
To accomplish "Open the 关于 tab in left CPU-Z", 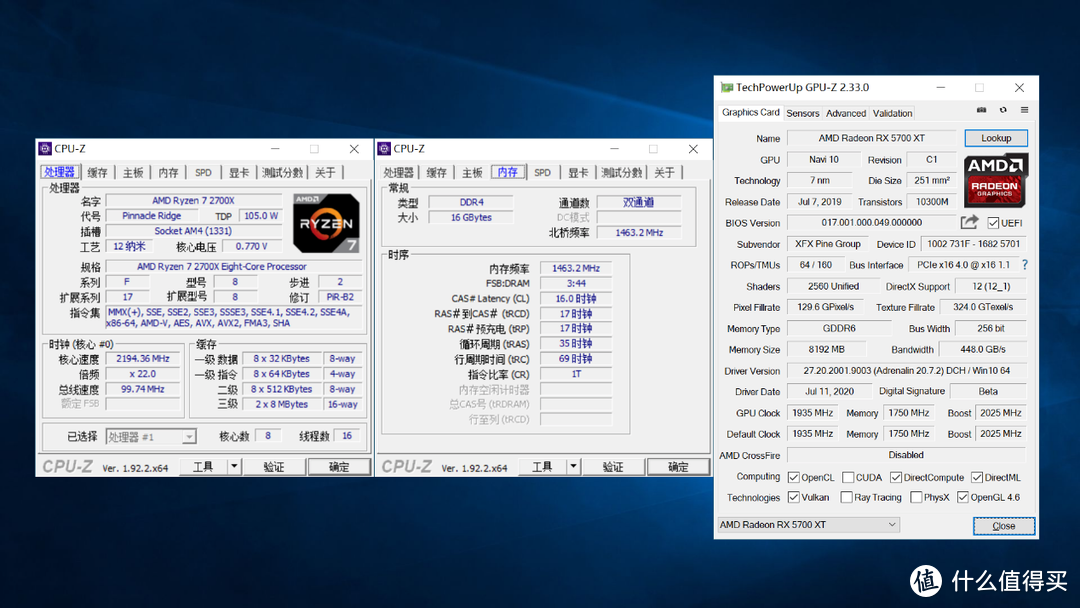I will pos(325,172).
